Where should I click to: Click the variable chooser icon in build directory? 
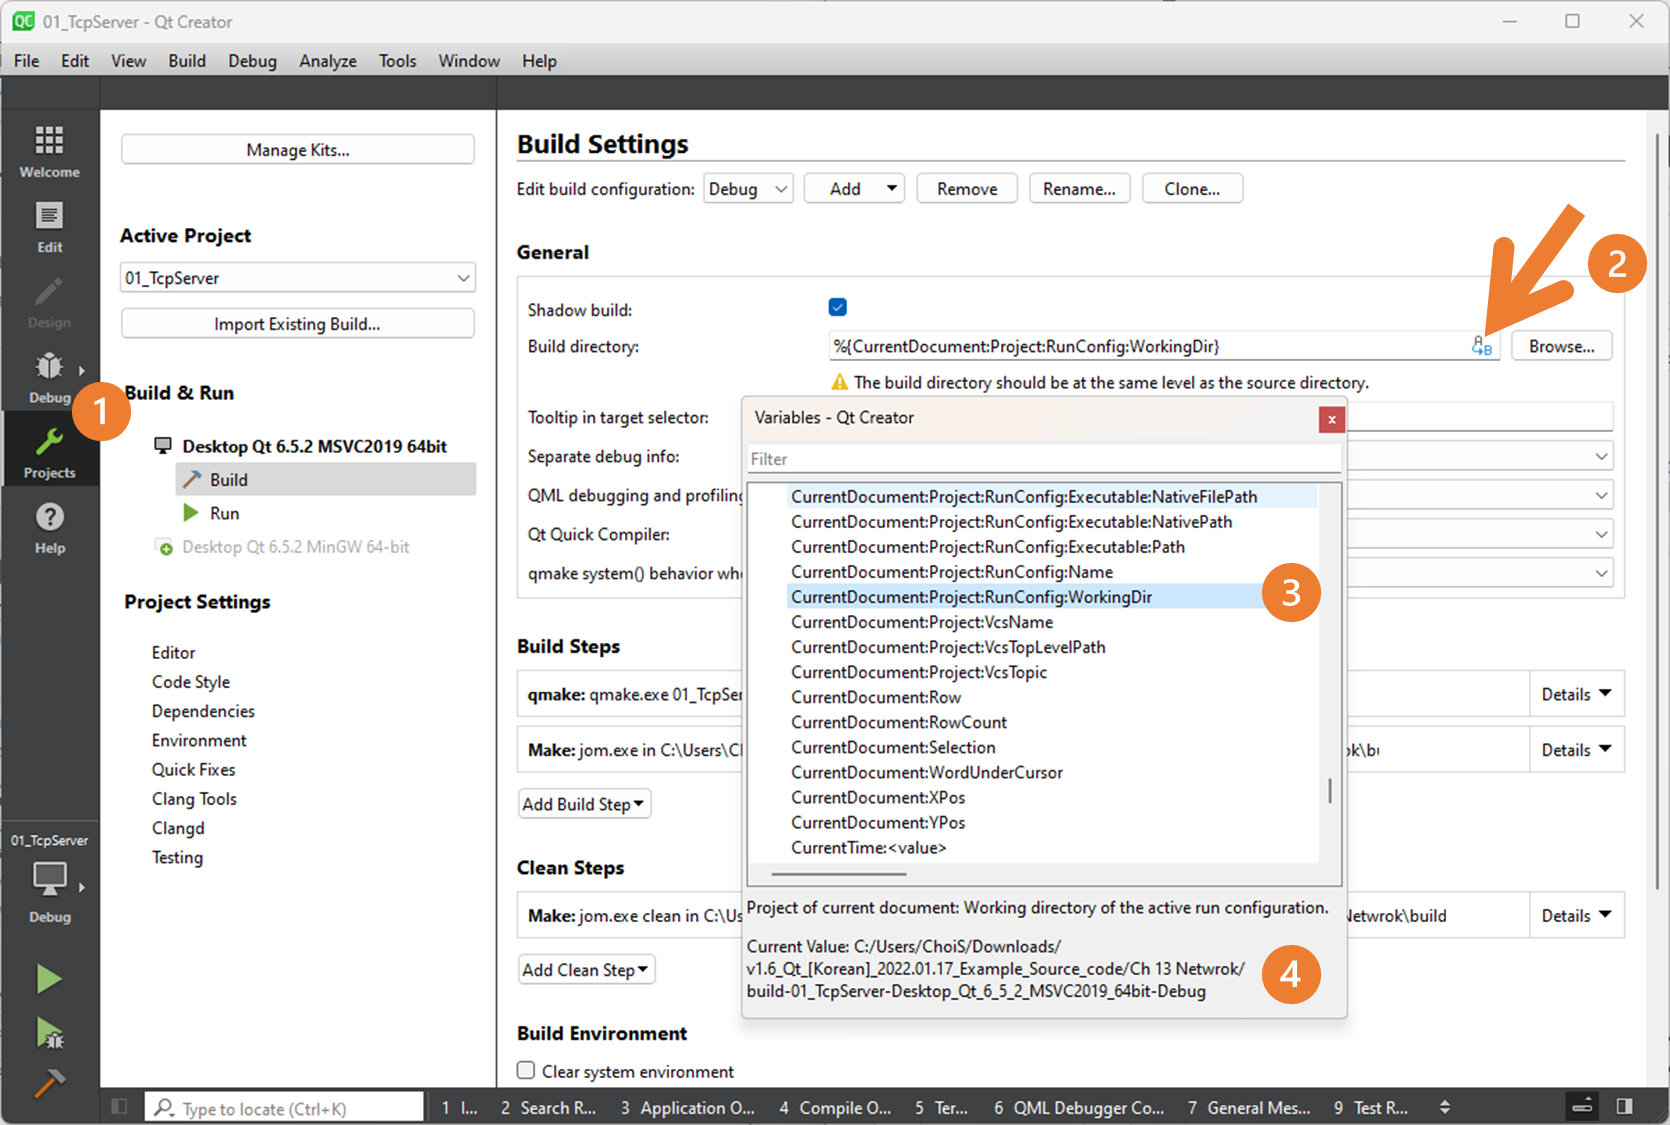coord(1481,346)
